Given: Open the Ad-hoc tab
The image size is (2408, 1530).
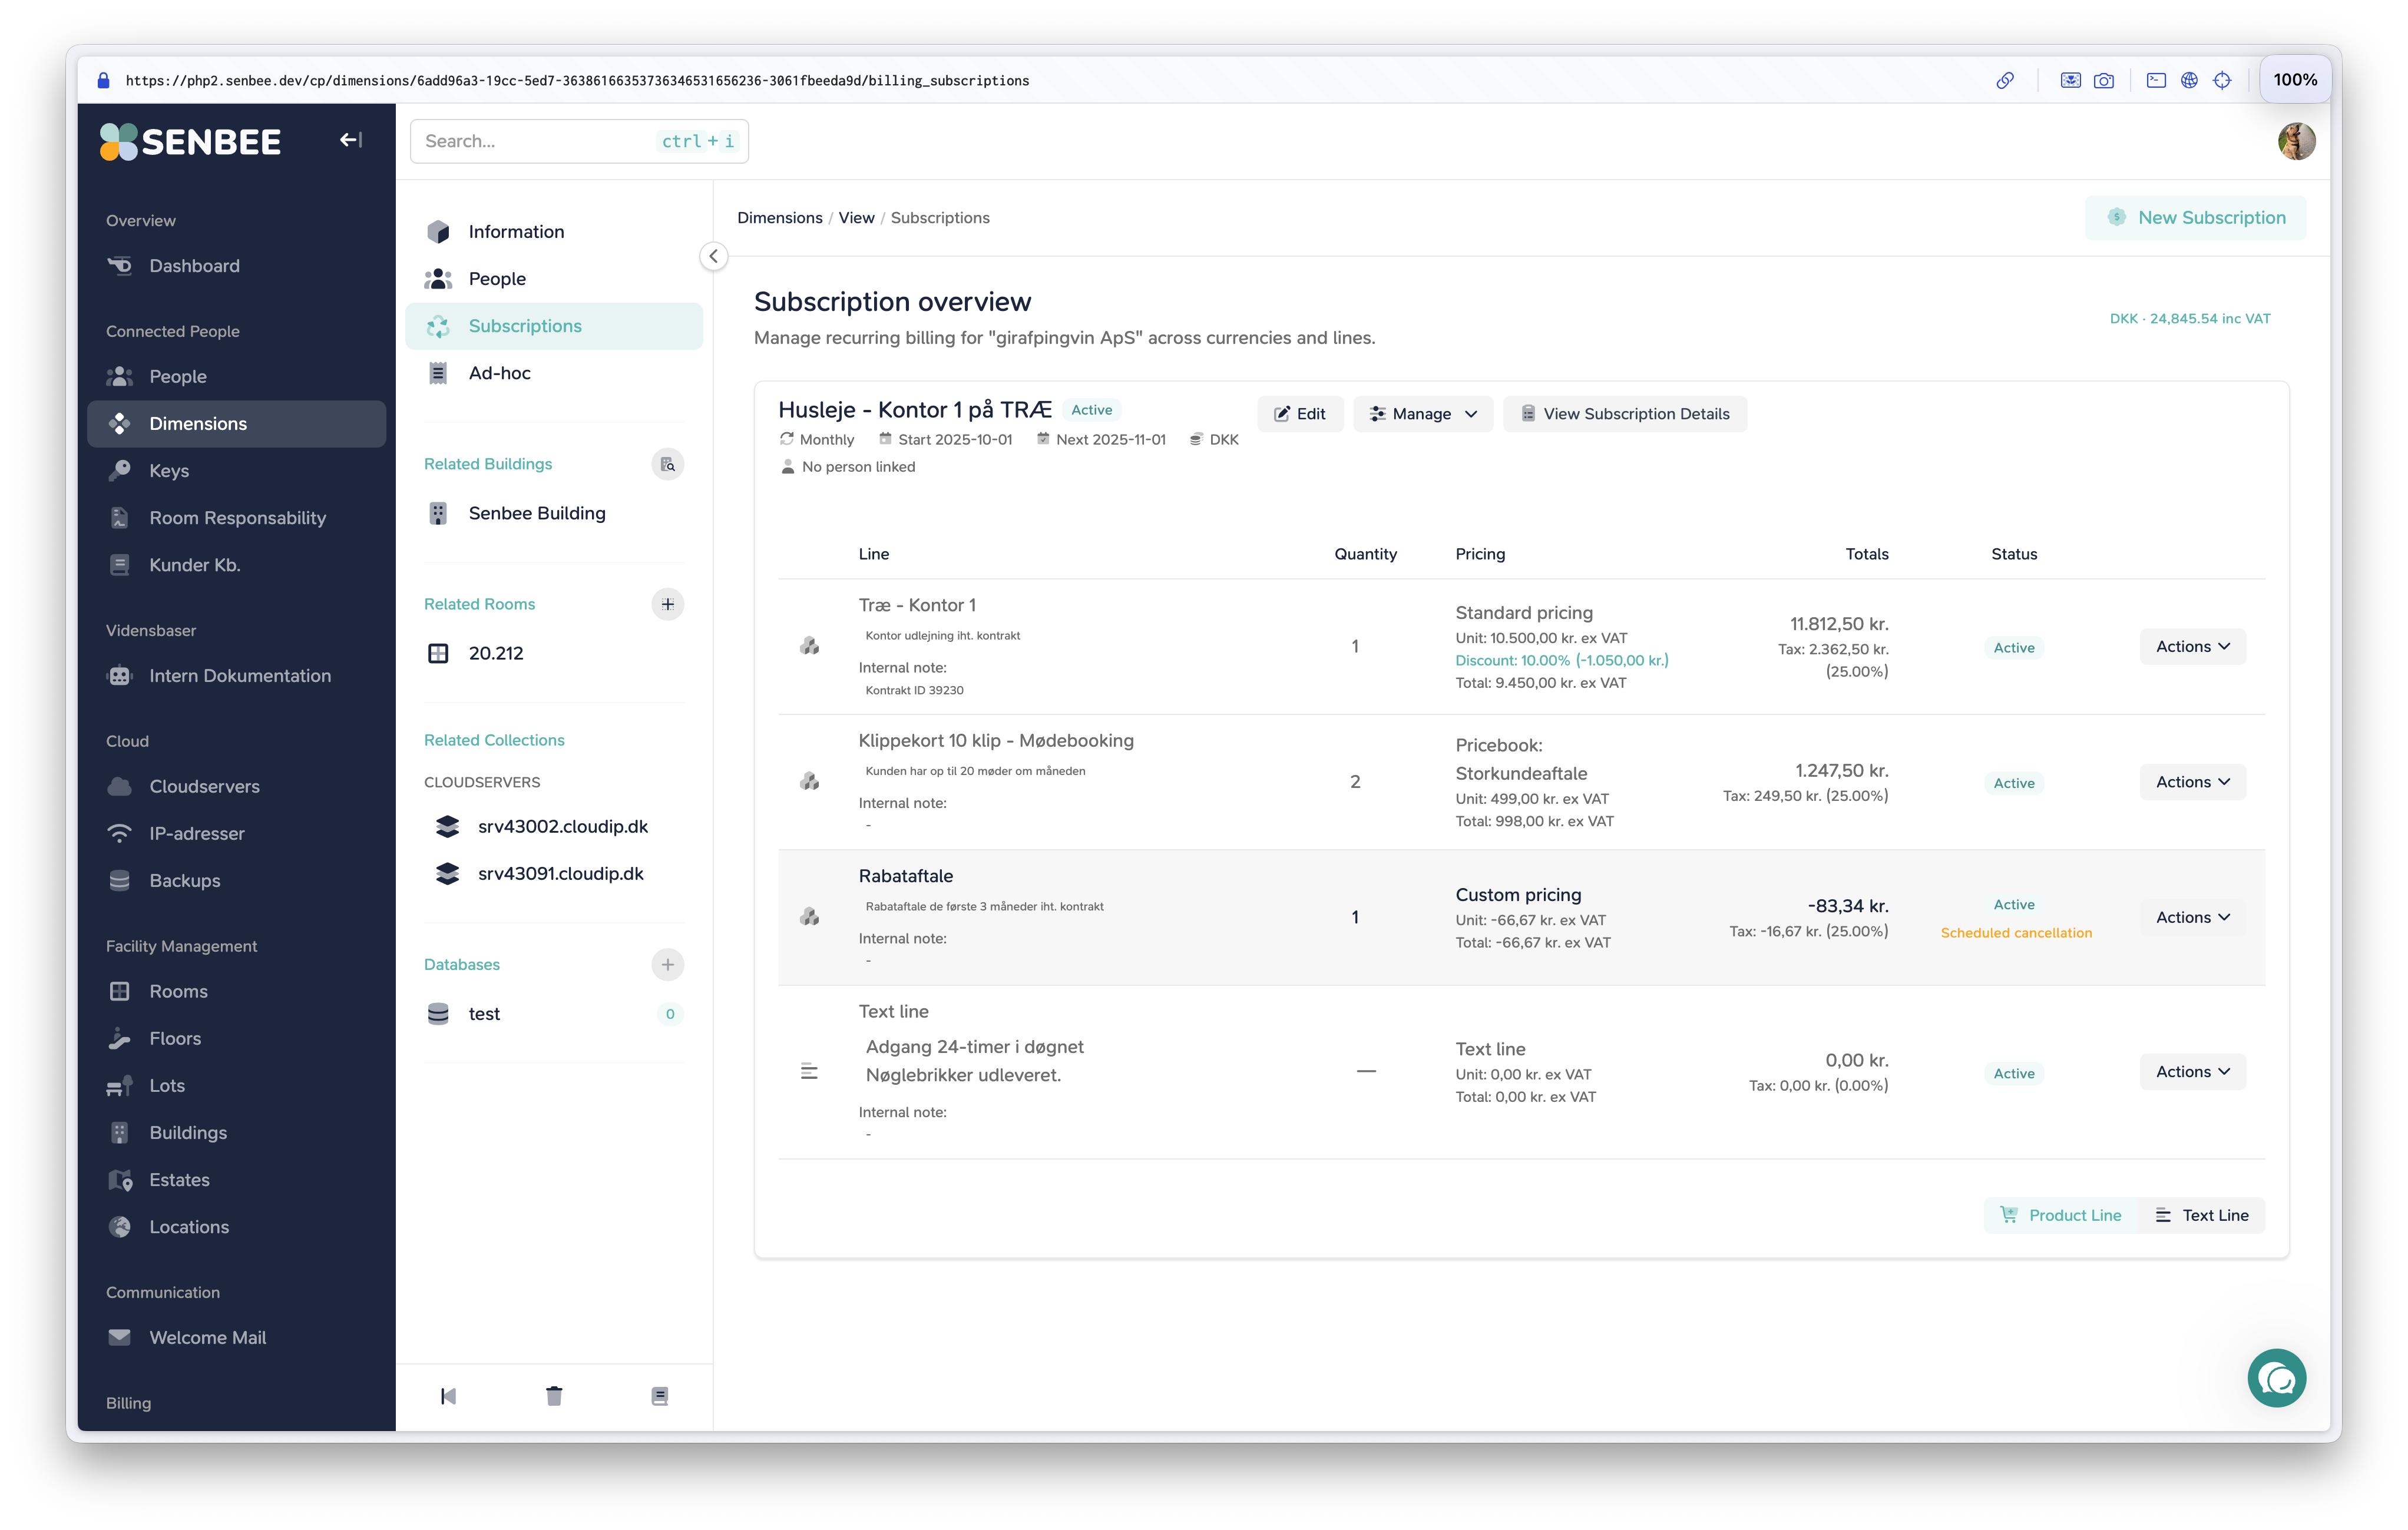Looking at the screenshot, I should (x=554, y=373).
